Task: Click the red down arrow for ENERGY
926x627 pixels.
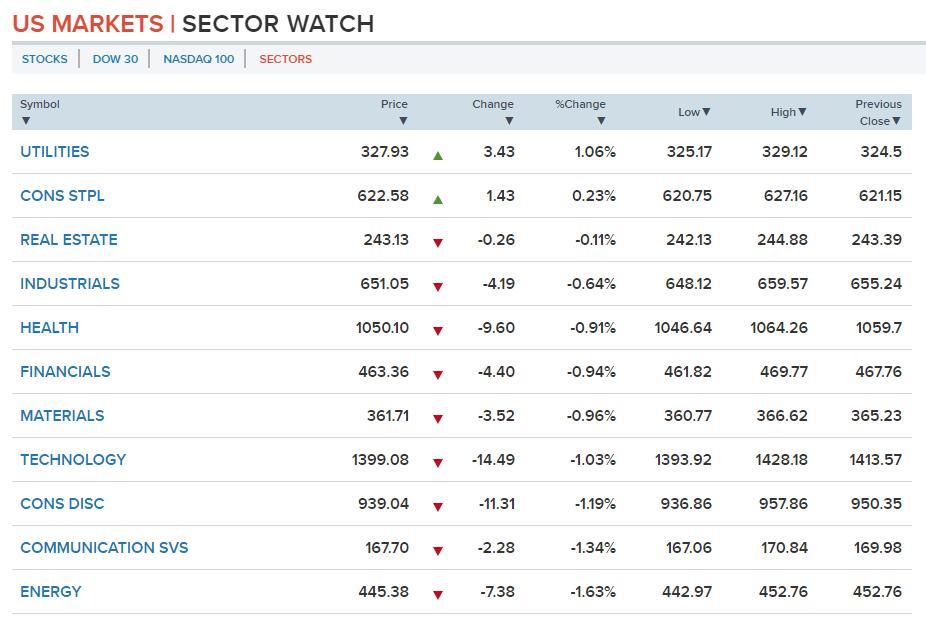Action: click(438, 595)
